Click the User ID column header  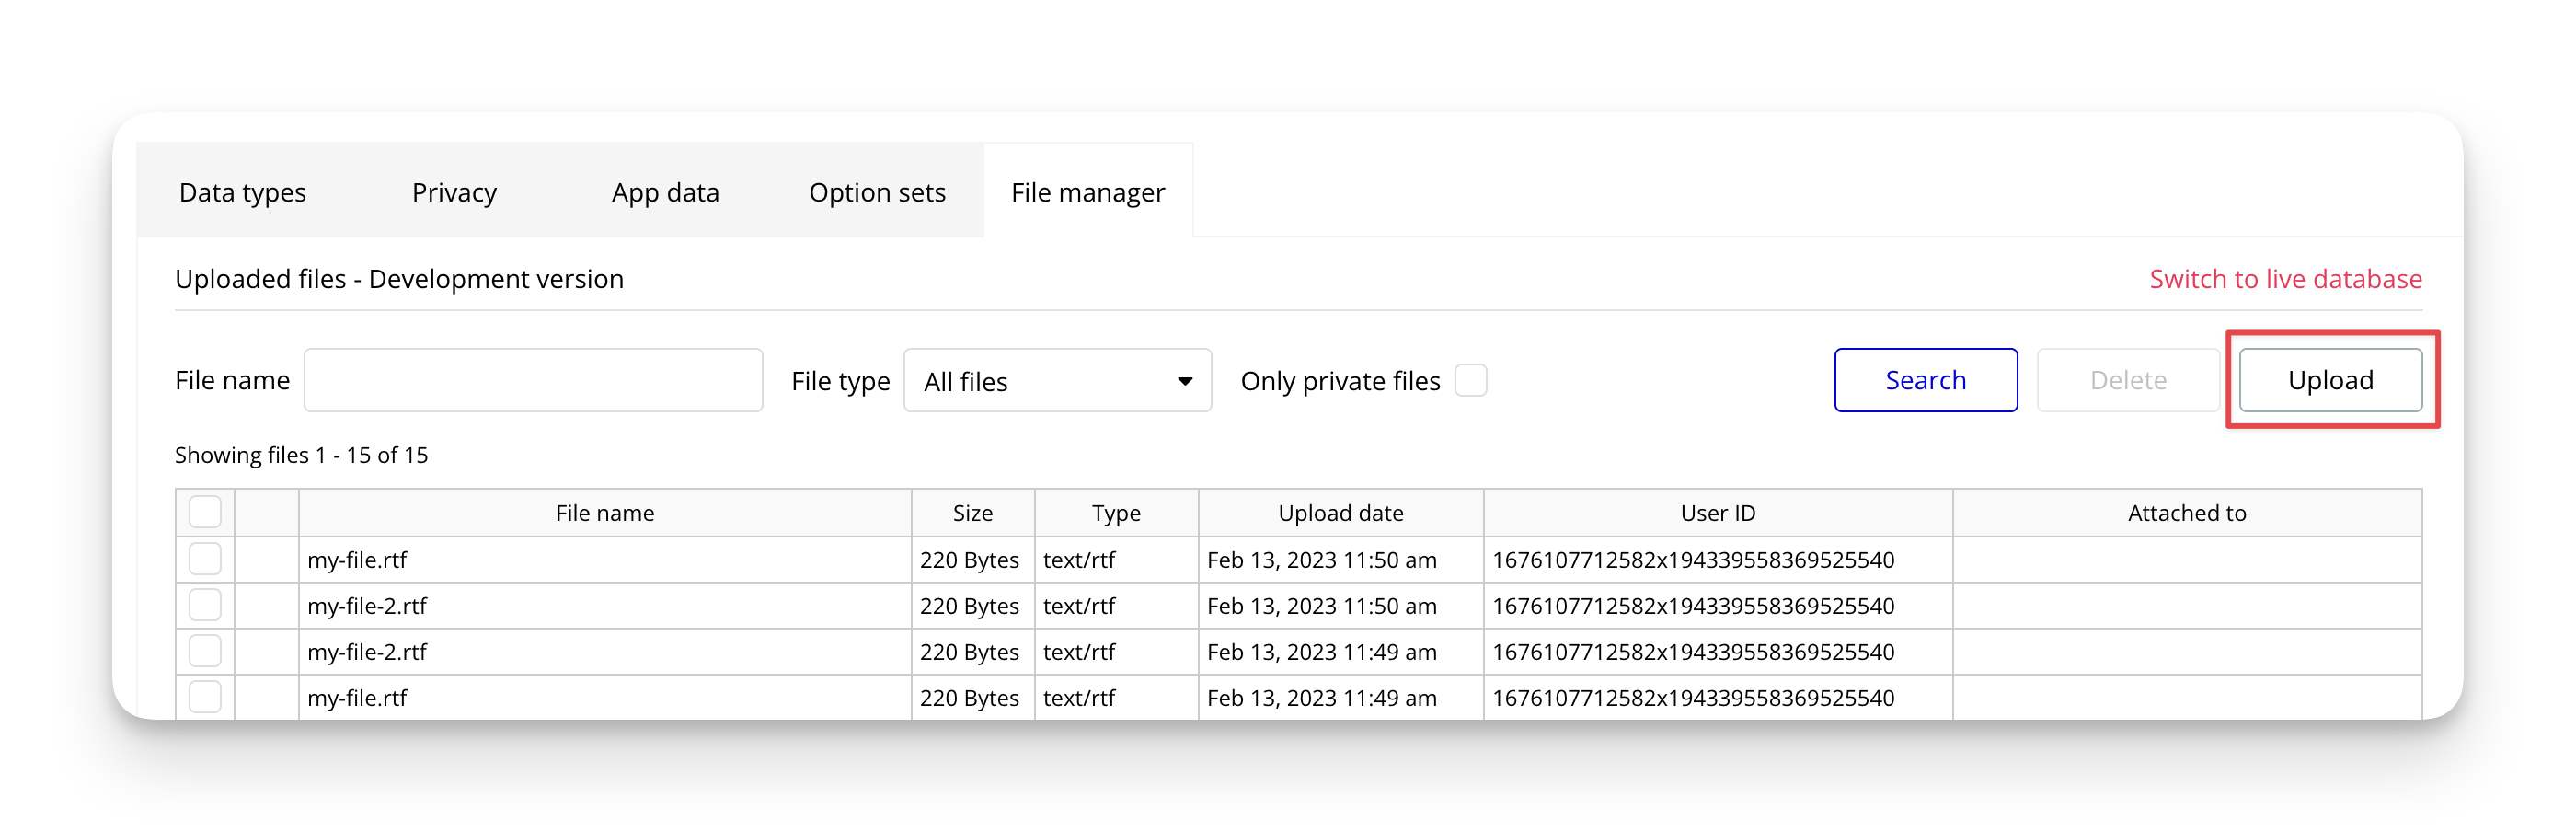[x=1717, y=513]
